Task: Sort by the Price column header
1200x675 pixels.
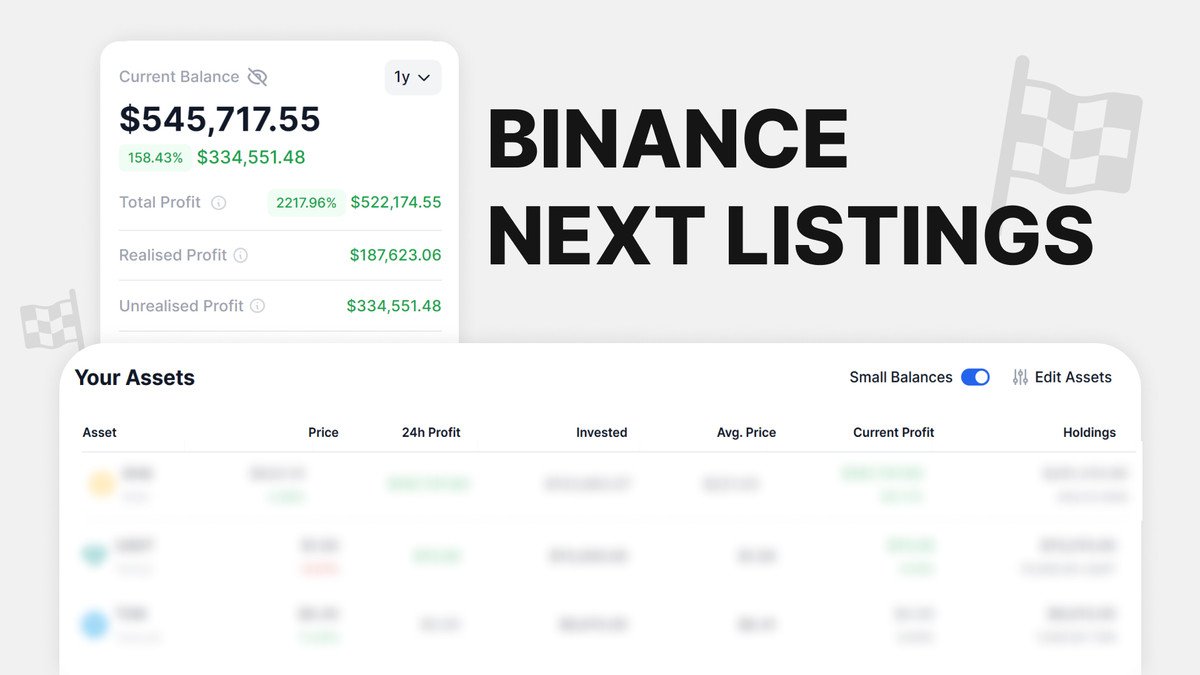Action: tap(323, 432)
